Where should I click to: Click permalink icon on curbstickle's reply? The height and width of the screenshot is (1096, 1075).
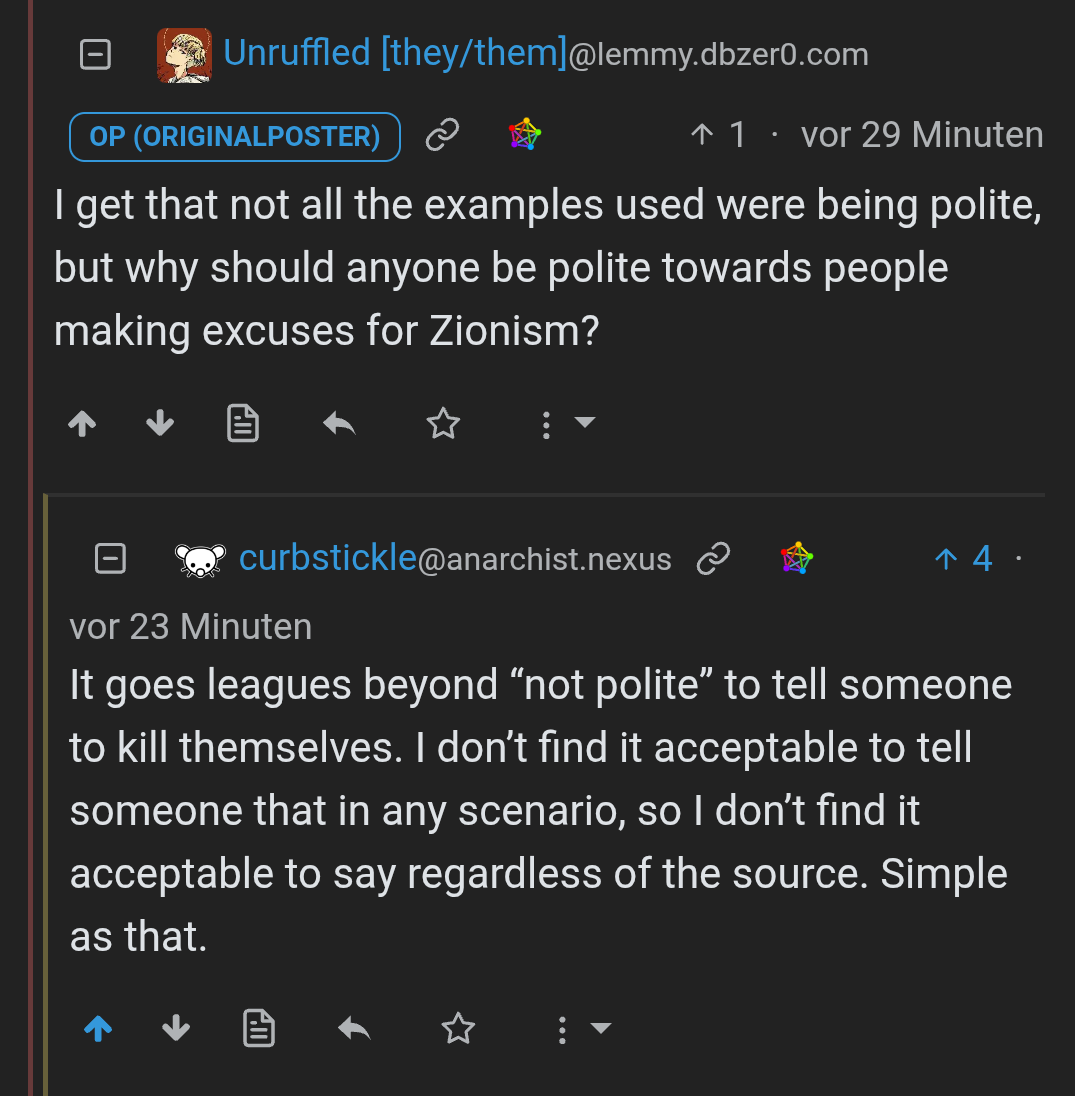(713, 558)
